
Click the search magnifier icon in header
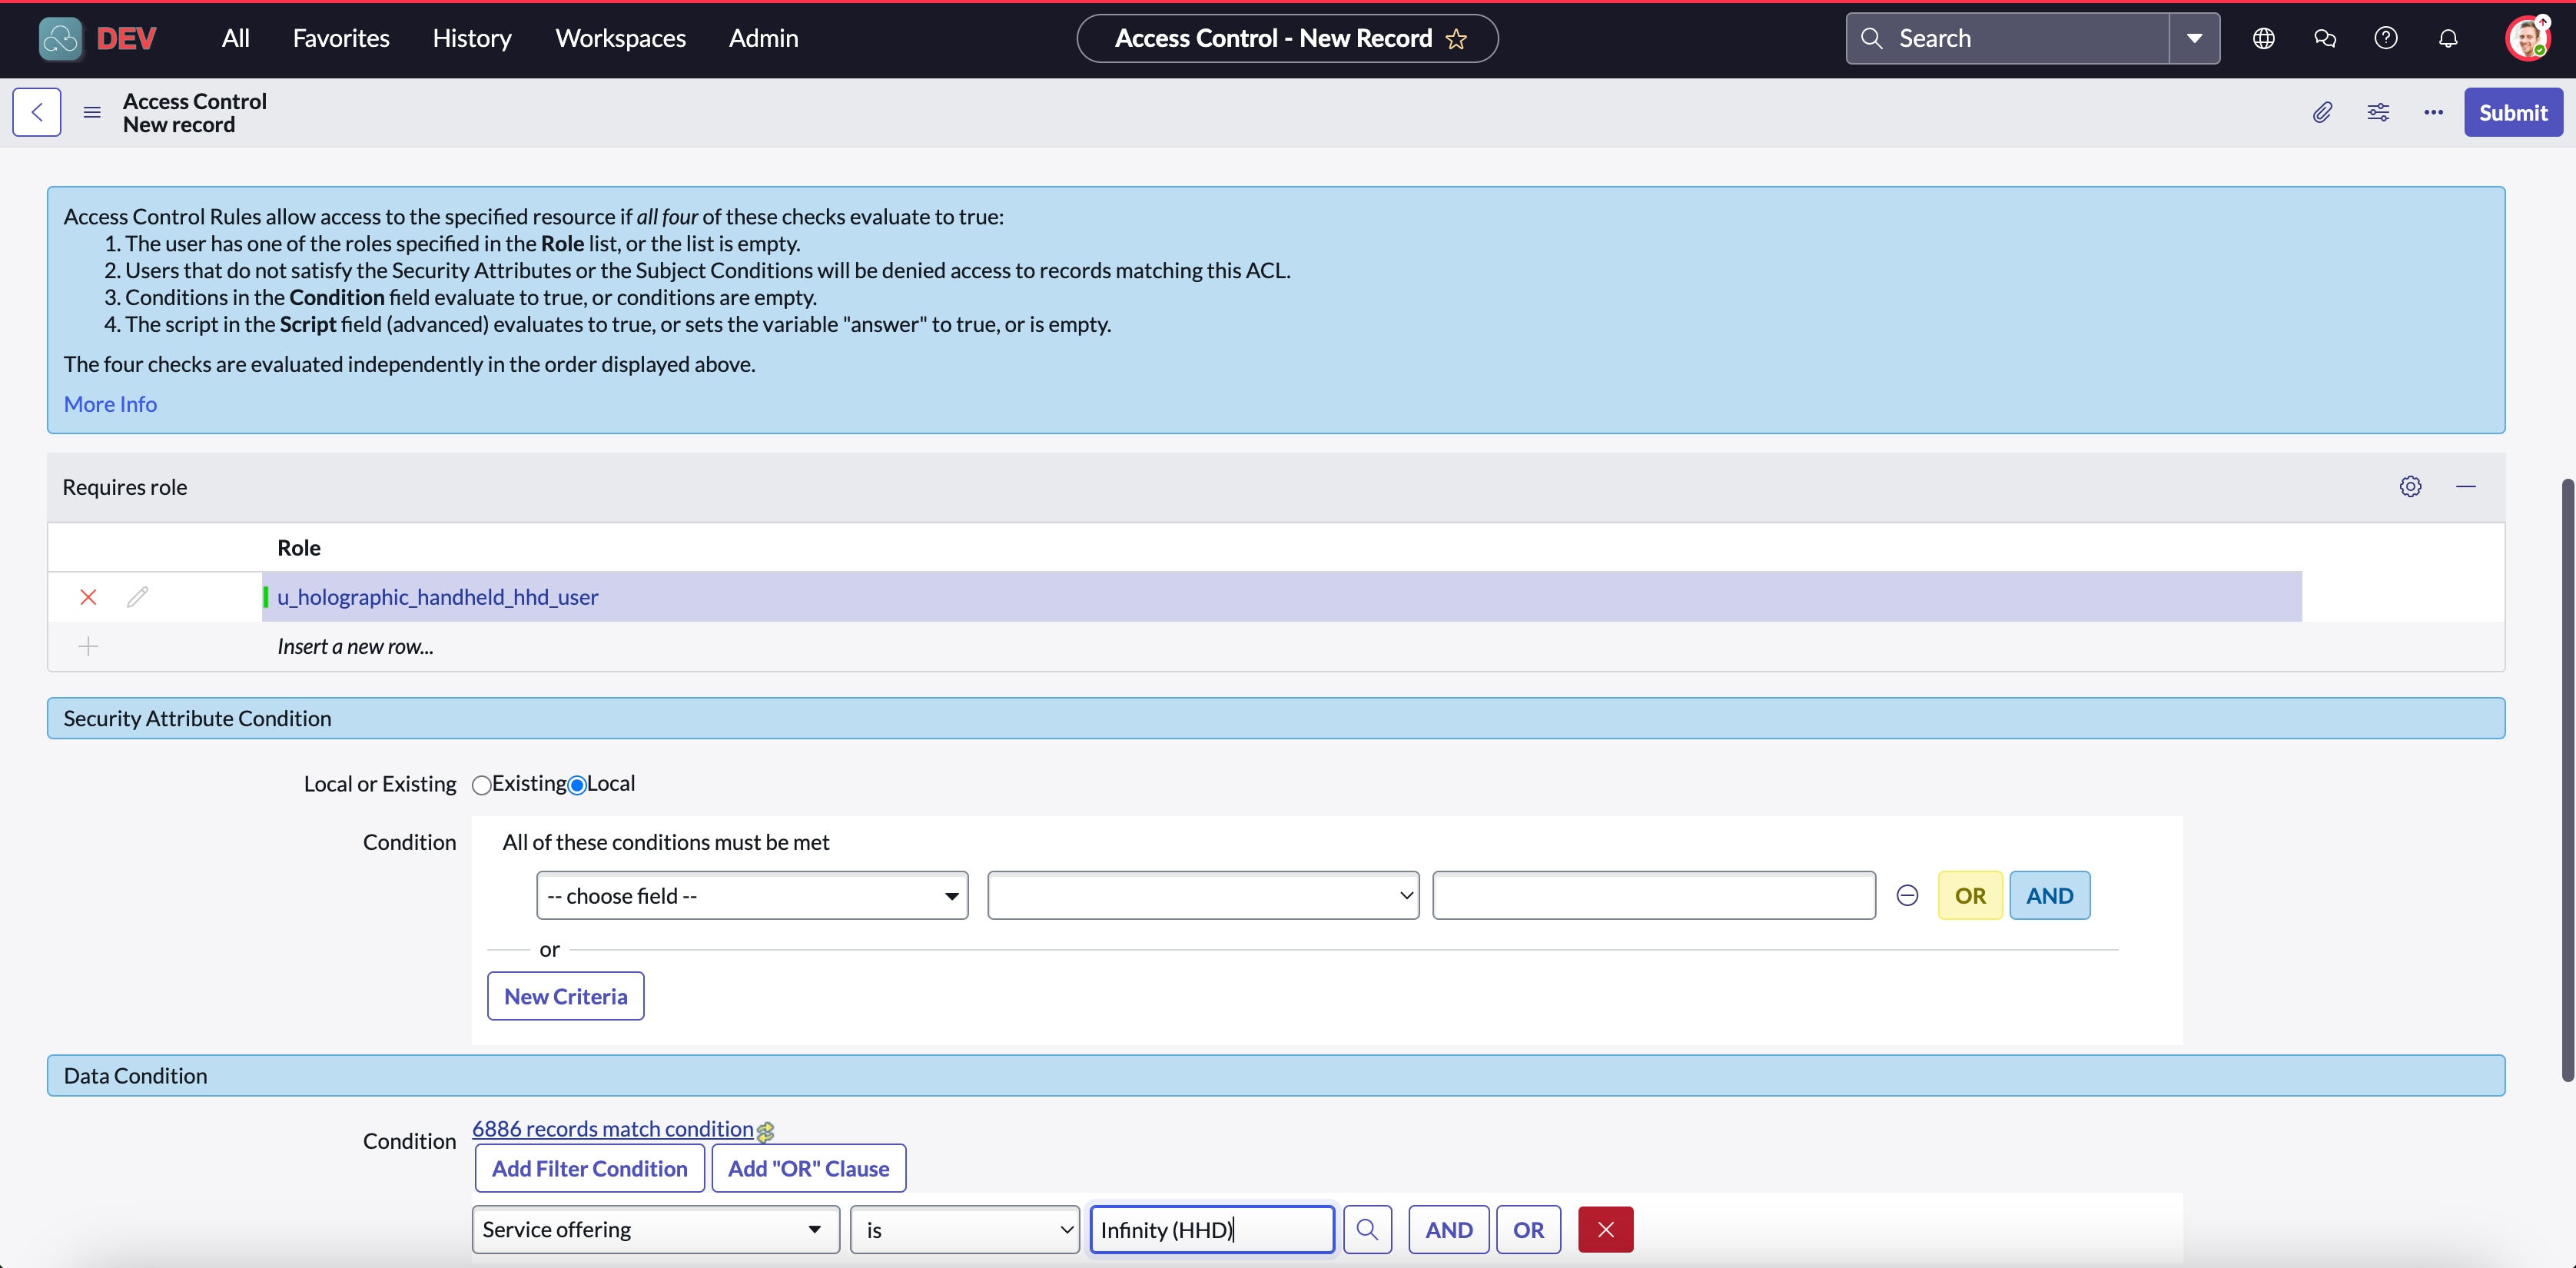(1871, 38)
